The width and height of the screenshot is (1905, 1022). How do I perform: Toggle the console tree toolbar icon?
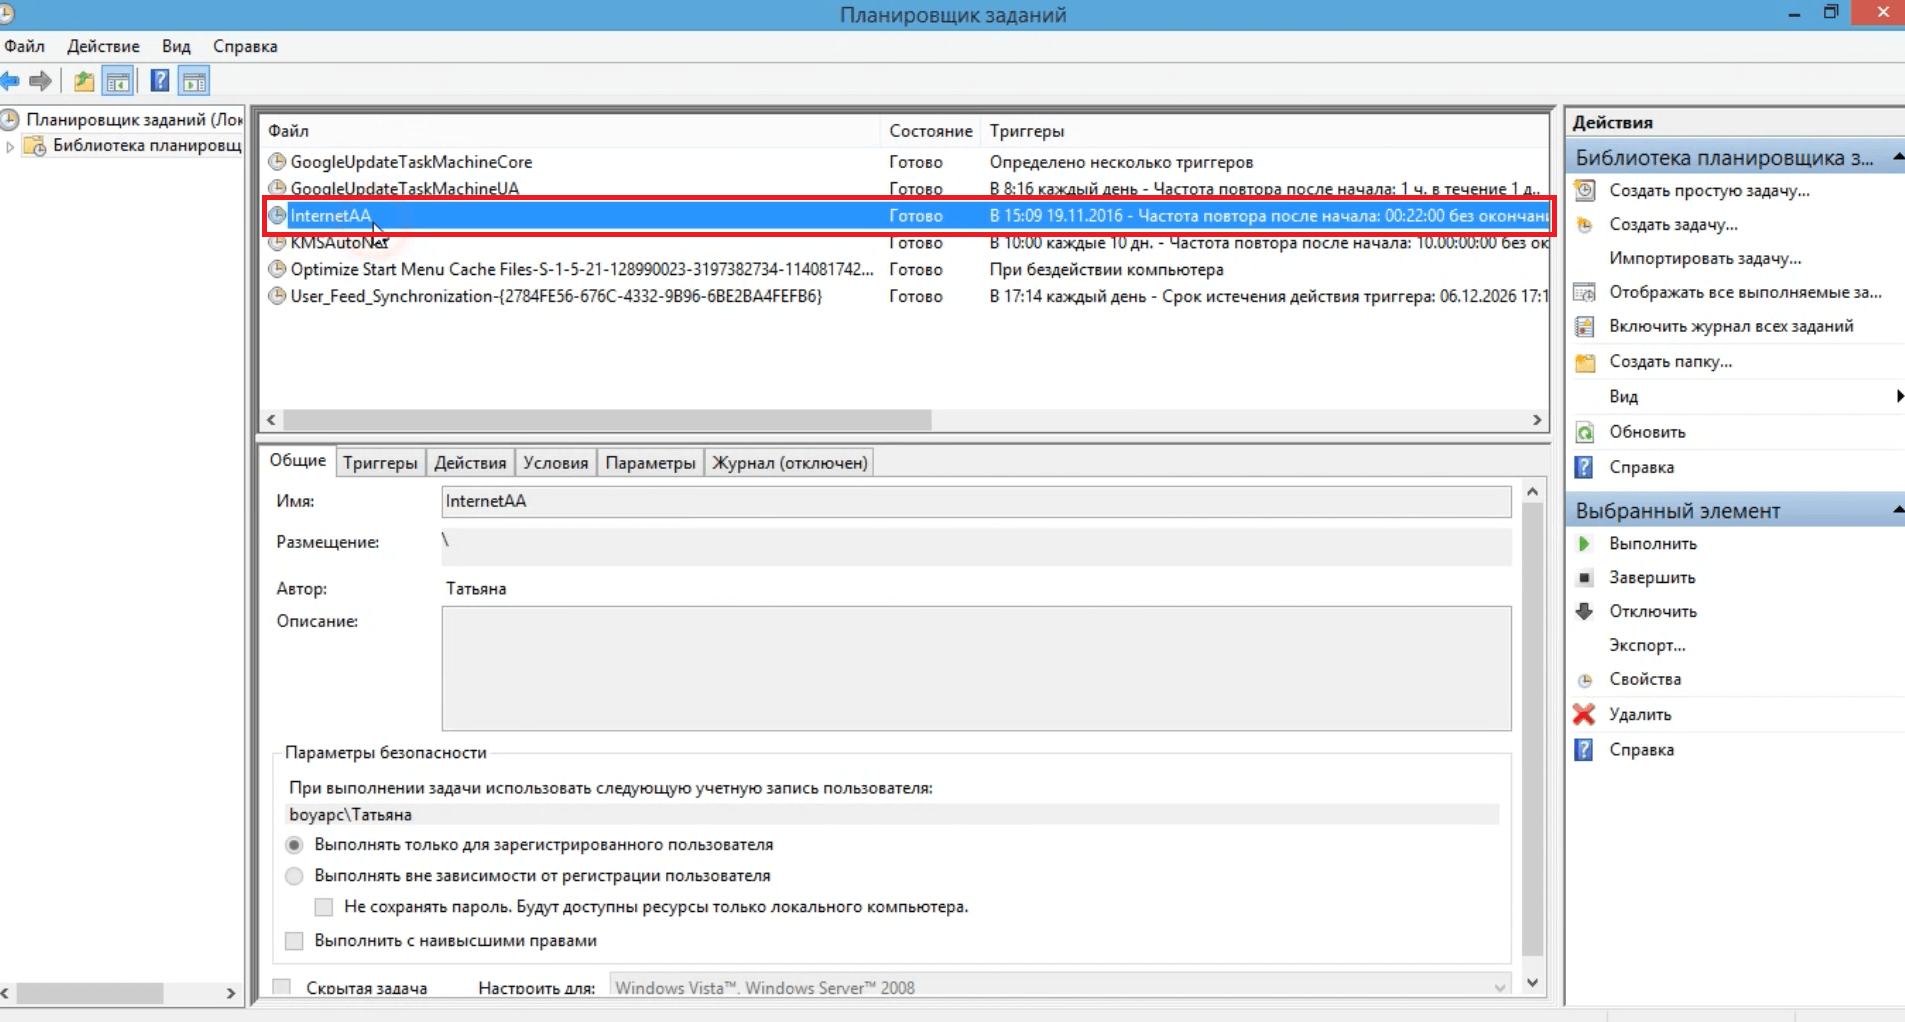[119, 81]
